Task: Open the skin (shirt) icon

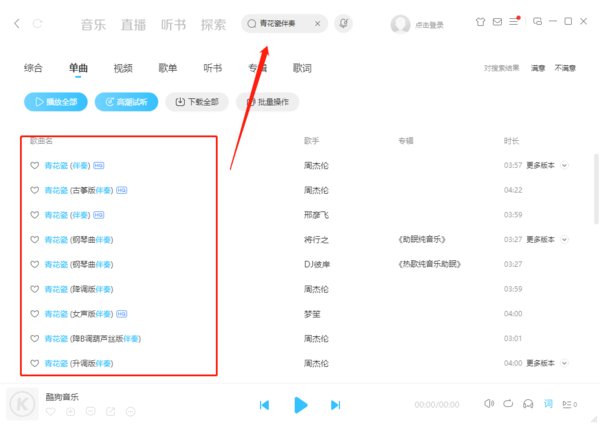Action: (480, 22)
